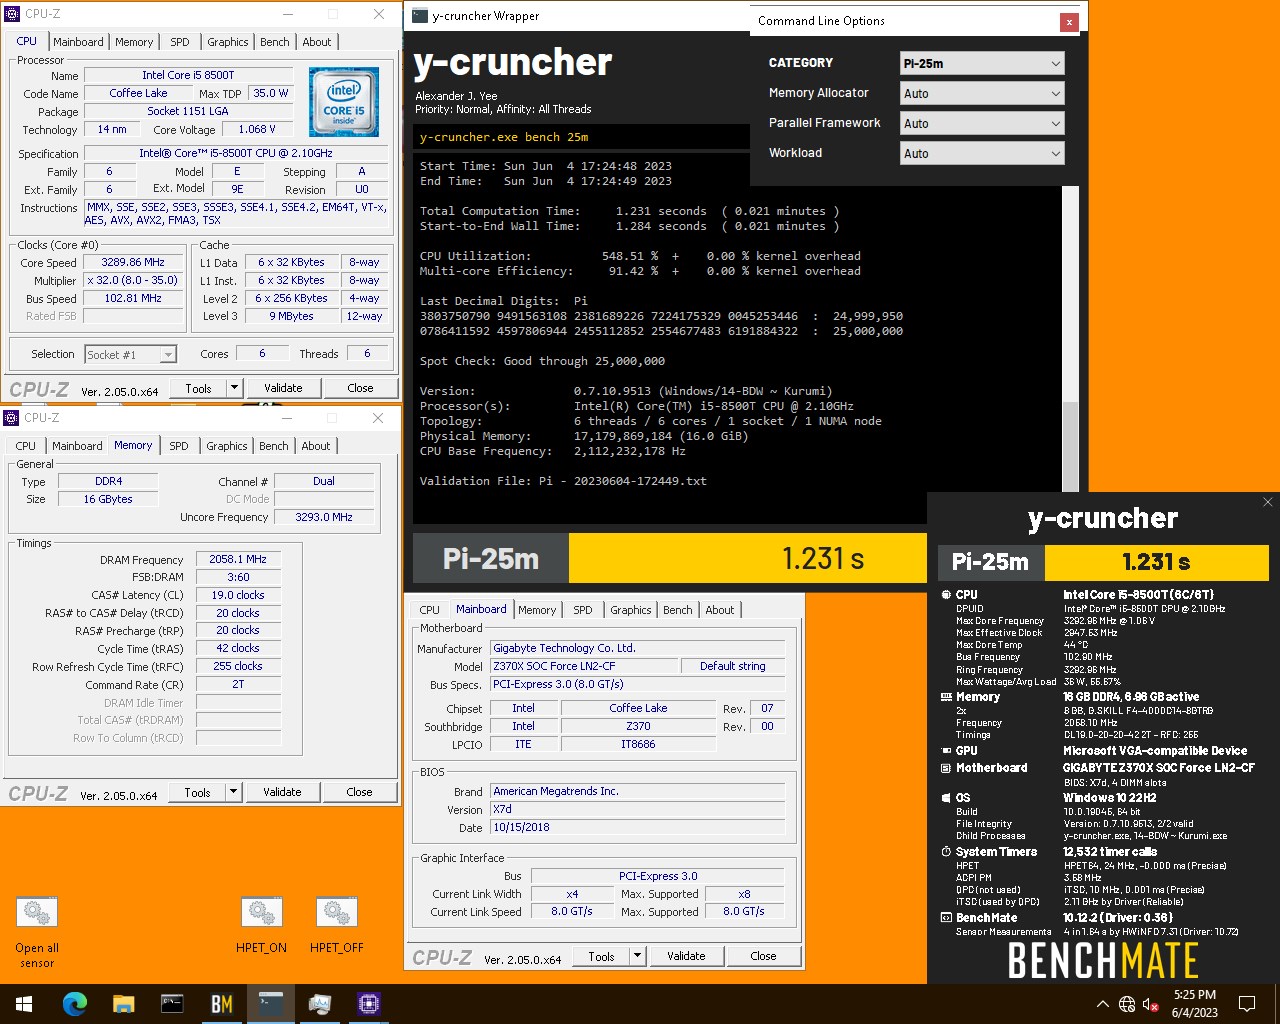Viewport: 1280px width, 1024px height.
Task: Open the Workload dropdown
Action: [x=982, y=153]
